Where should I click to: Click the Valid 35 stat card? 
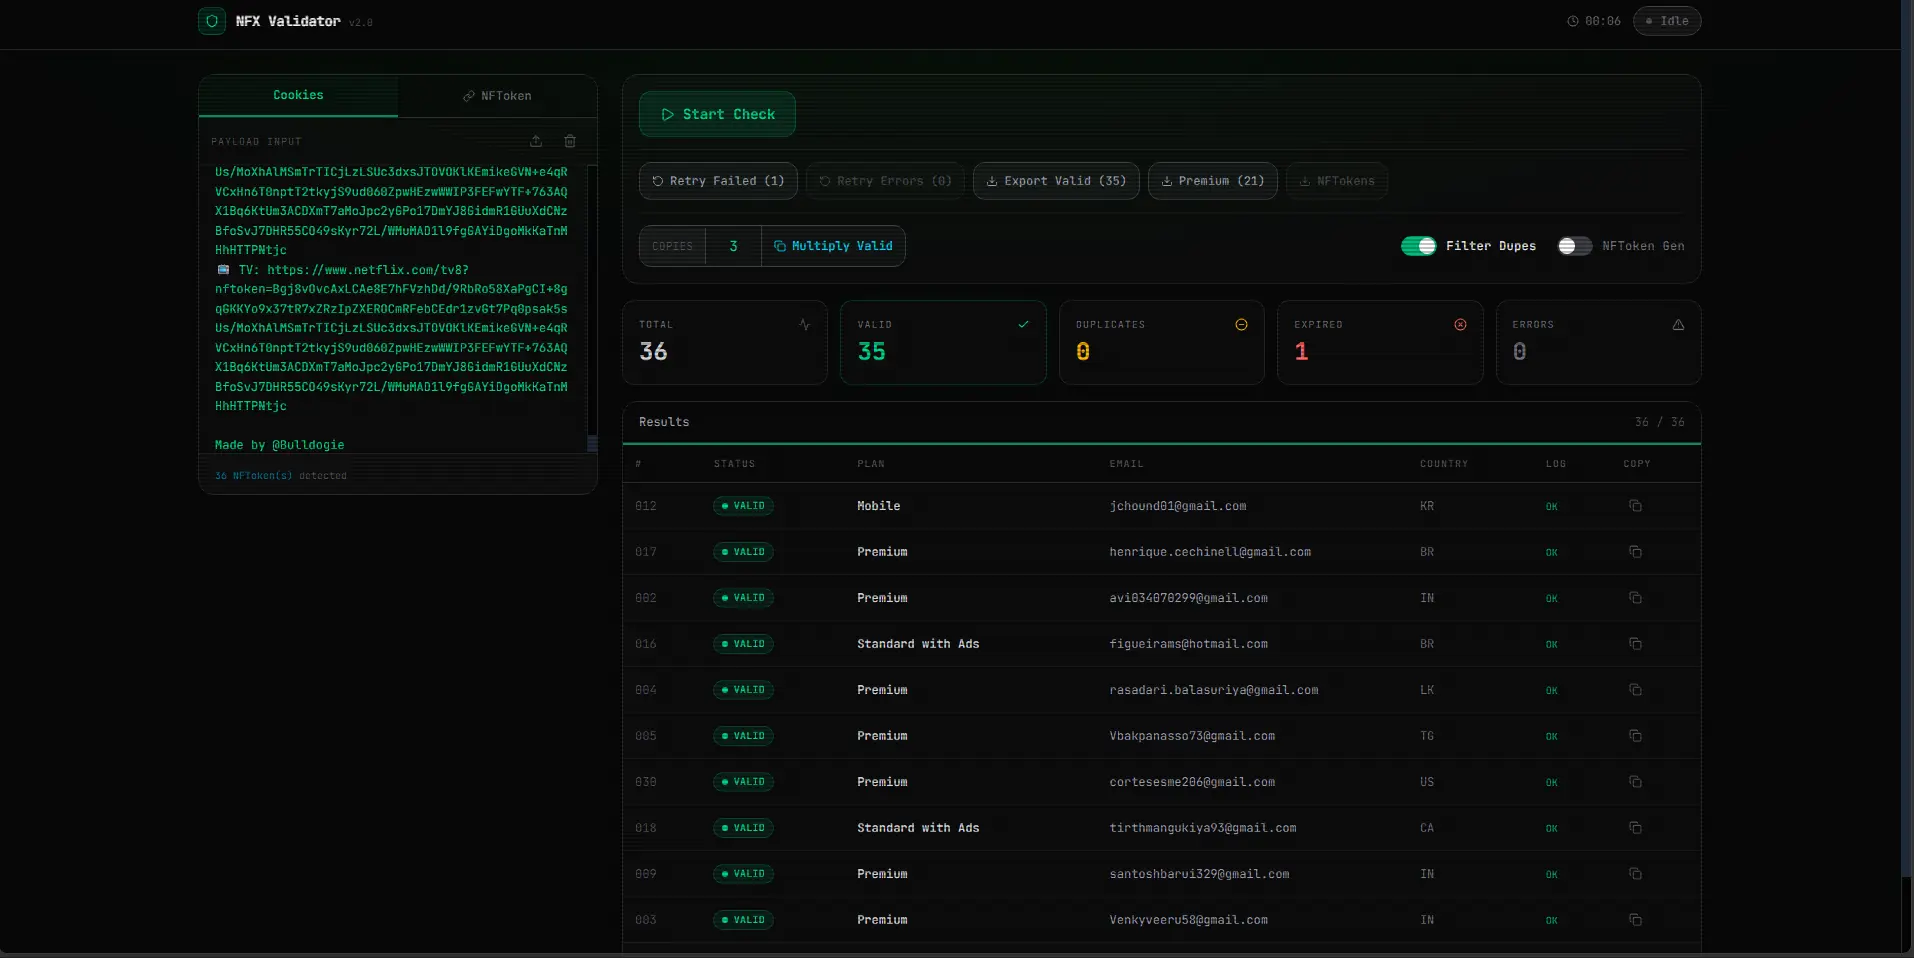click(x=943, y=342)
